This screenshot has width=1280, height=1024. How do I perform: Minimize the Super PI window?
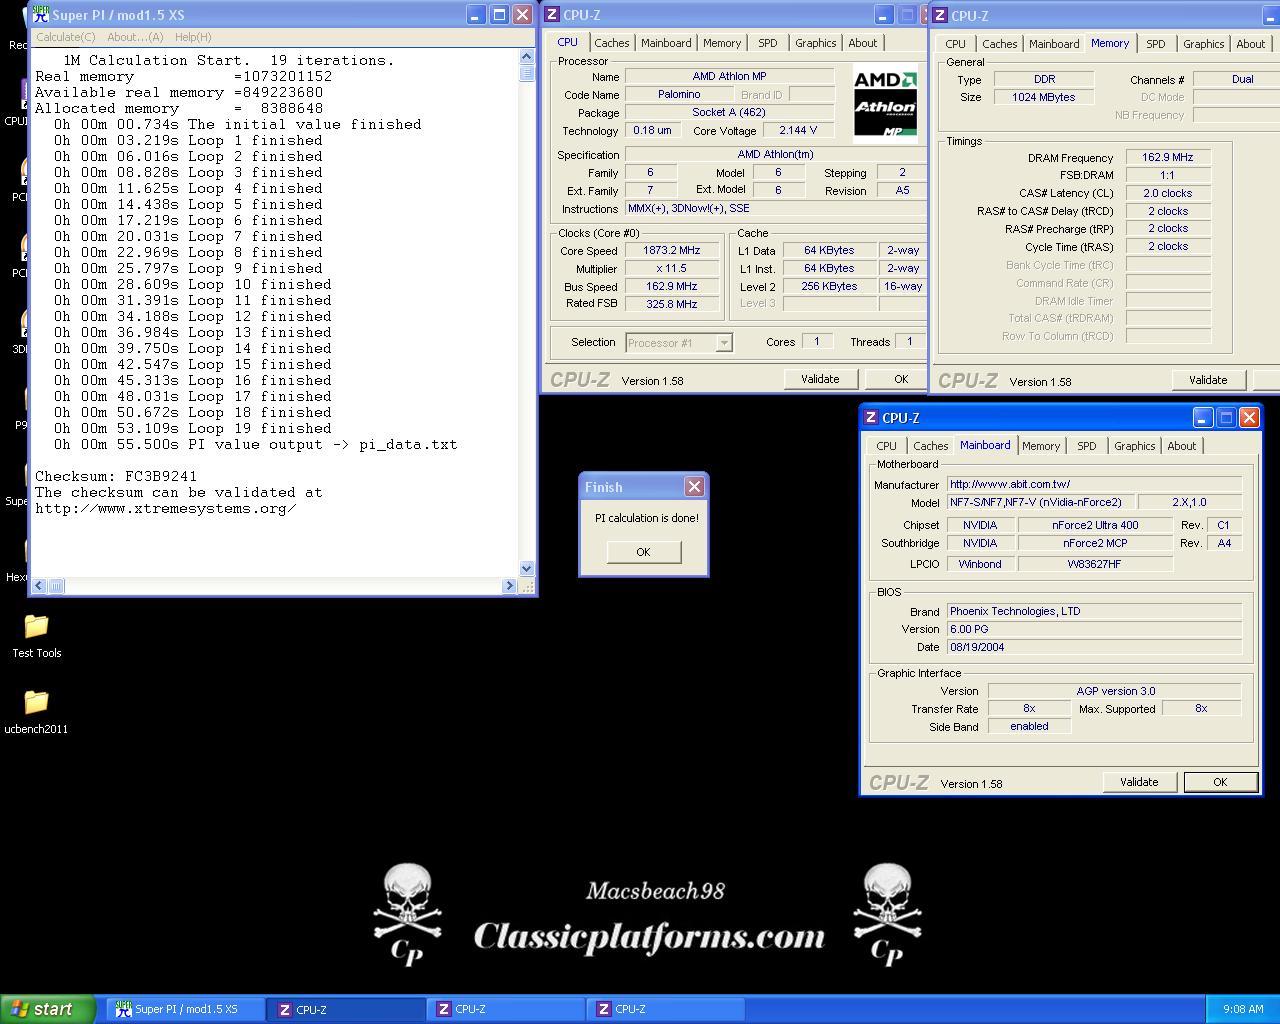(475, 15)
